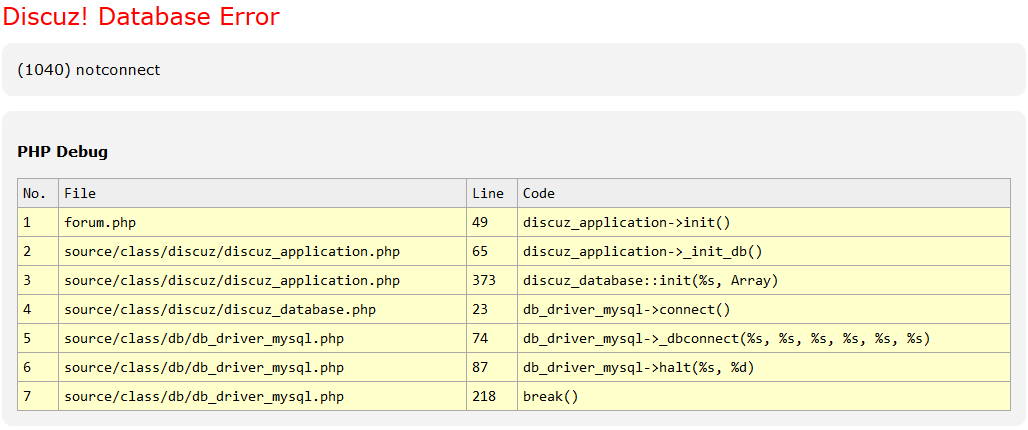The height and width of the screenshot is (430, 1028).
Task: Click the 'Code' column header
Action: click(764, 193)
